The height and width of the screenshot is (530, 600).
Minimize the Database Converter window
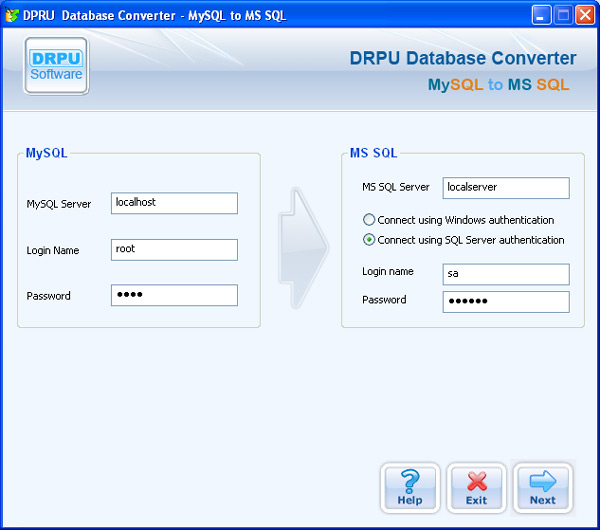[541, 15]
